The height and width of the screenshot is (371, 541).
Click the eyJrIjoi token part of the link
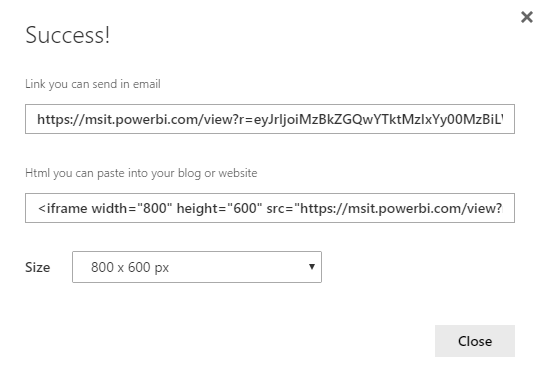(378, 119)
